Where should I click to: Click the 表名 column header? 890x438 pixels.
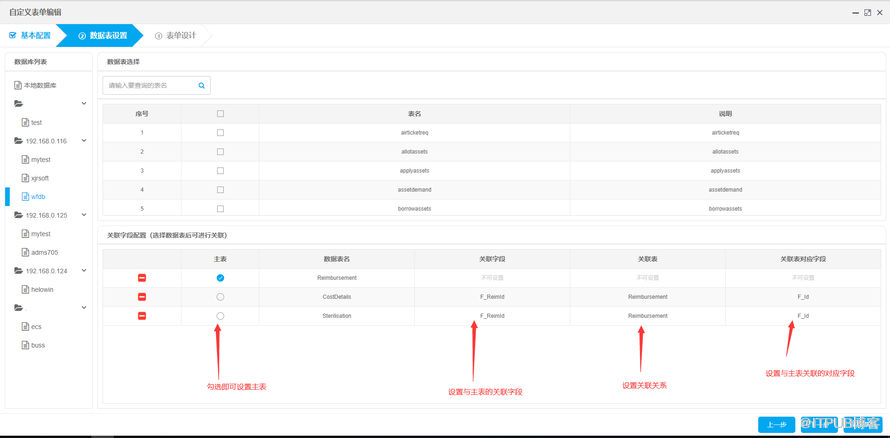coord(414,113)
